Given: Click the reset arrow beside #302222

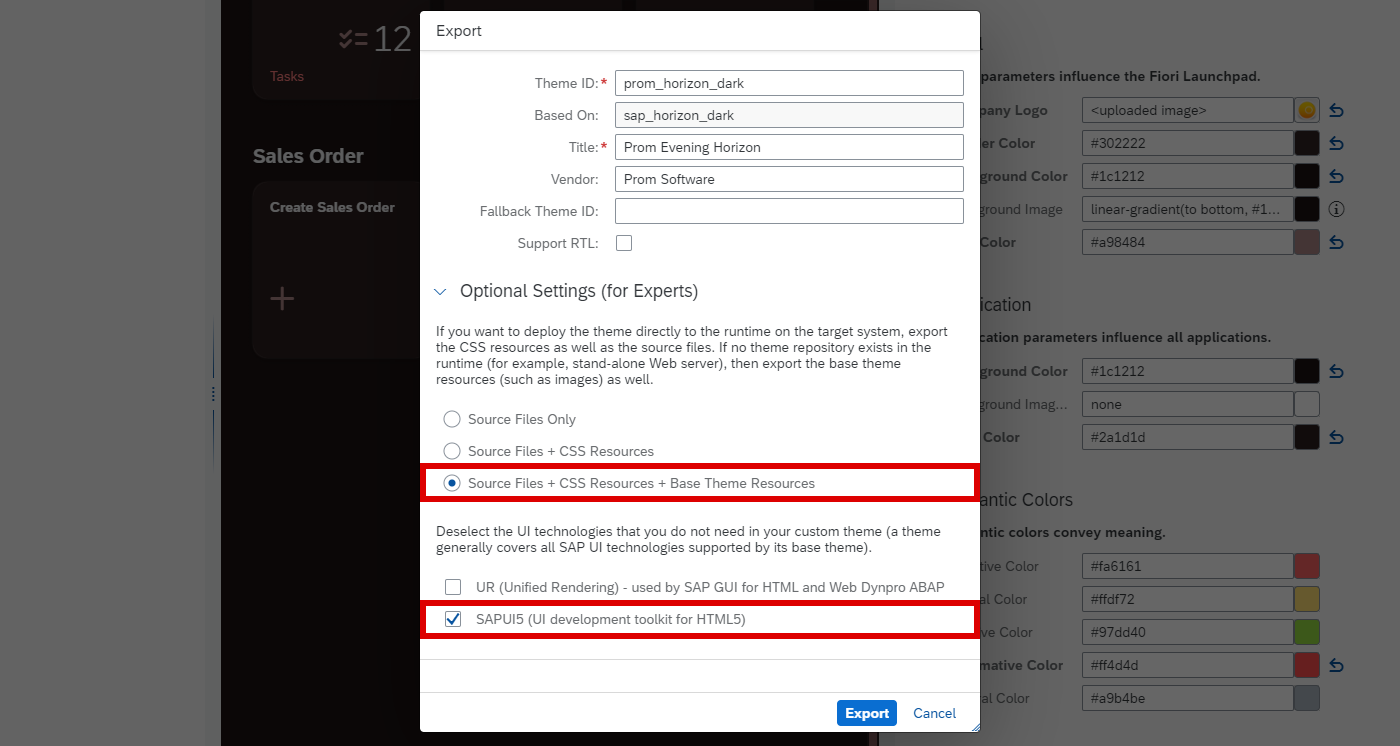Looking at the screenshot, I should pyautogui.click(x=1336, y=143).
